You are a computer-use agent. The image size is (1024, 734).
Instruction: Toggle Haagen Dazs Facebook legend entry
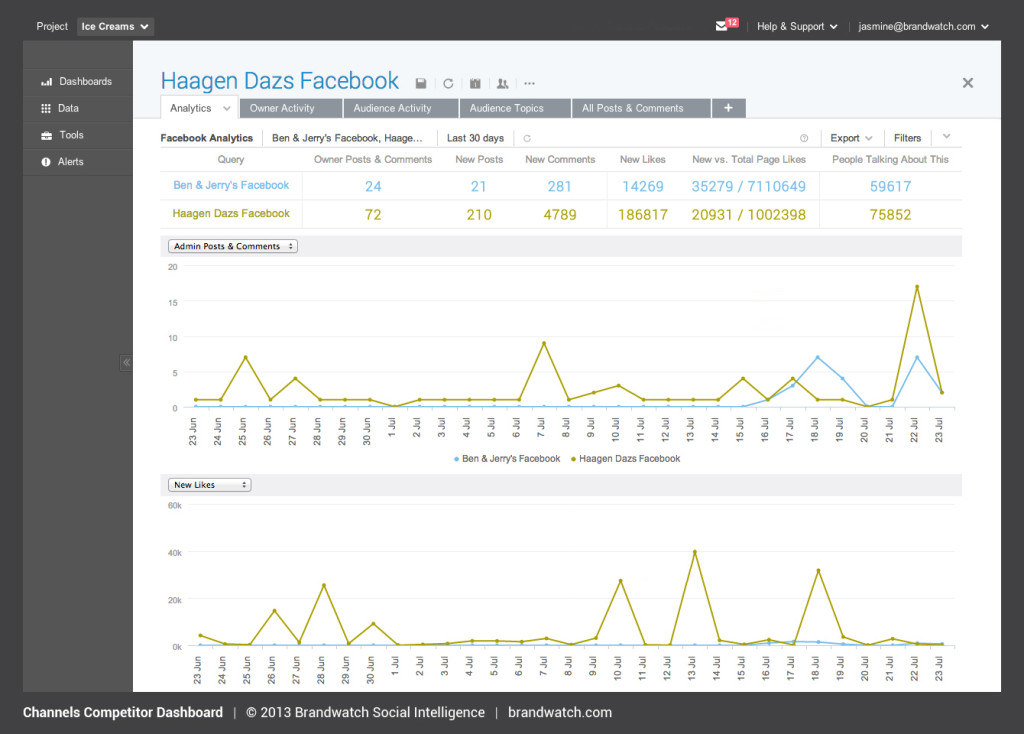625,459
